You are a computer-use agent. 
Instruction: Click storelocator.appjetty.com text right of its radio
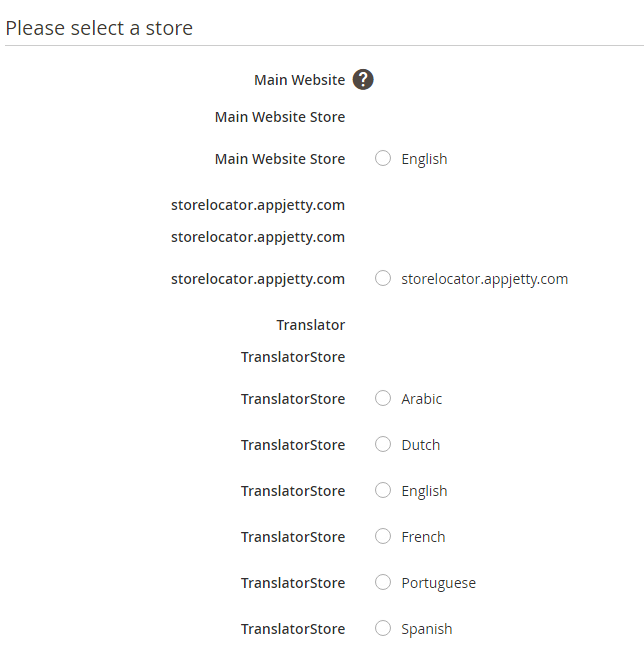coord(484,279)
